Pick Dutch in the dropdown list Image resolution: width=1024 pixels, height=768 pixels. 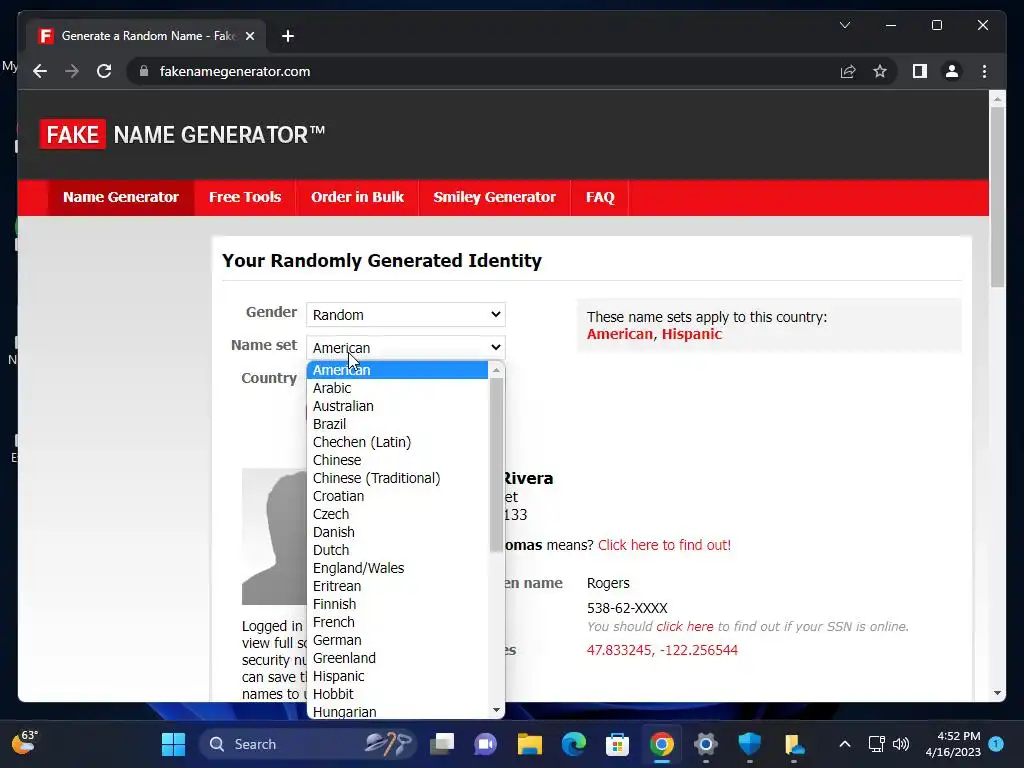(x=398, y=550)
